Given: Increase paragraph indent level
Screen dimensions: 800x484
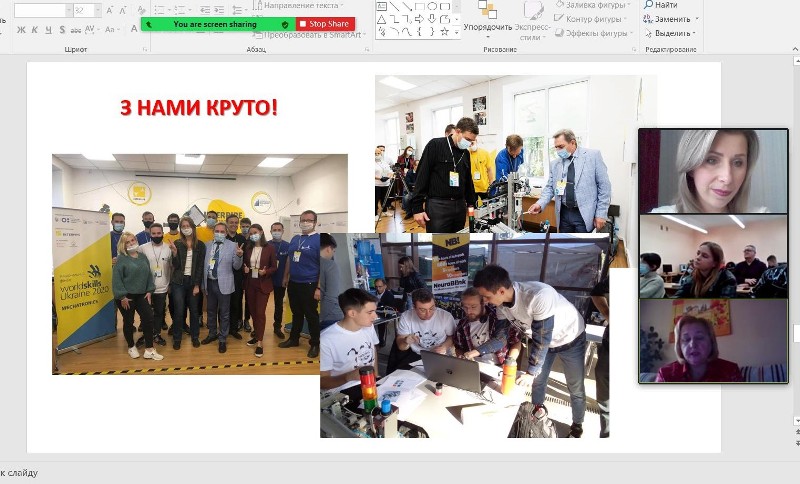Looking at the screenshot, I should tap(219, 10).
